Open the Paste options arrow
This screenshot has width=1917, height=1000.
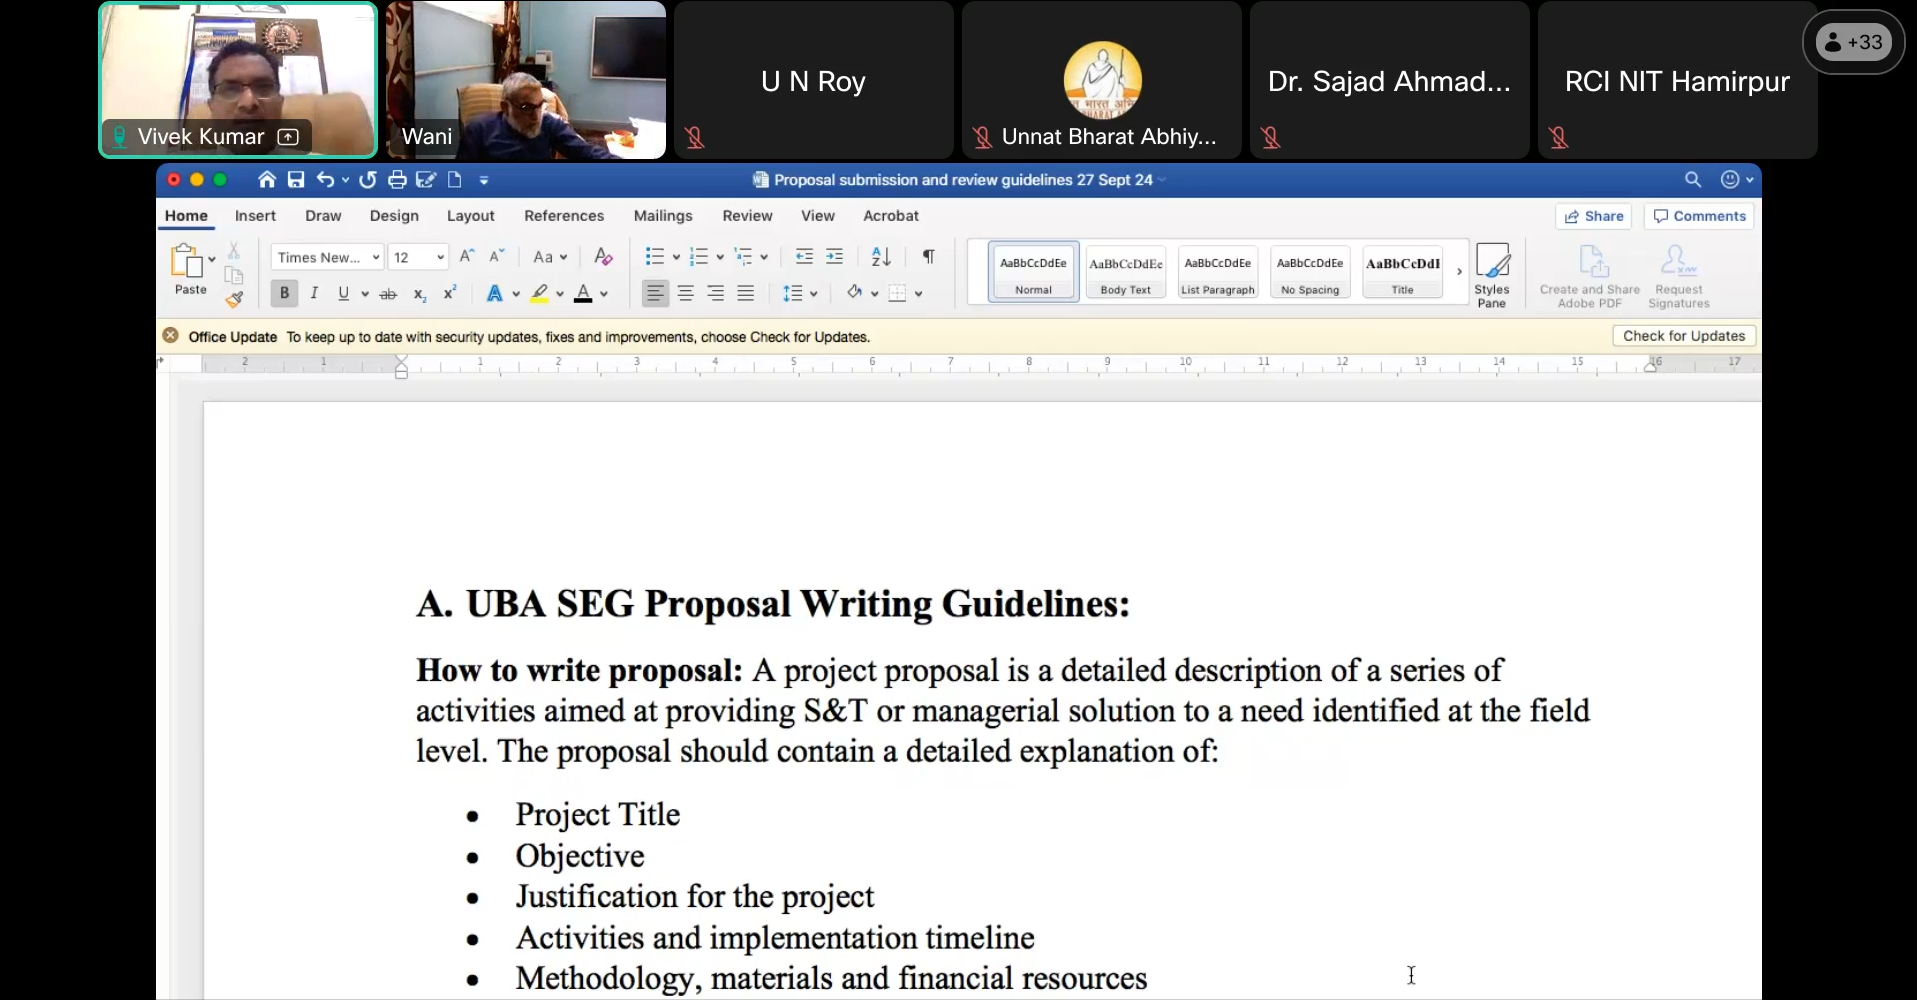coord(211,259)
